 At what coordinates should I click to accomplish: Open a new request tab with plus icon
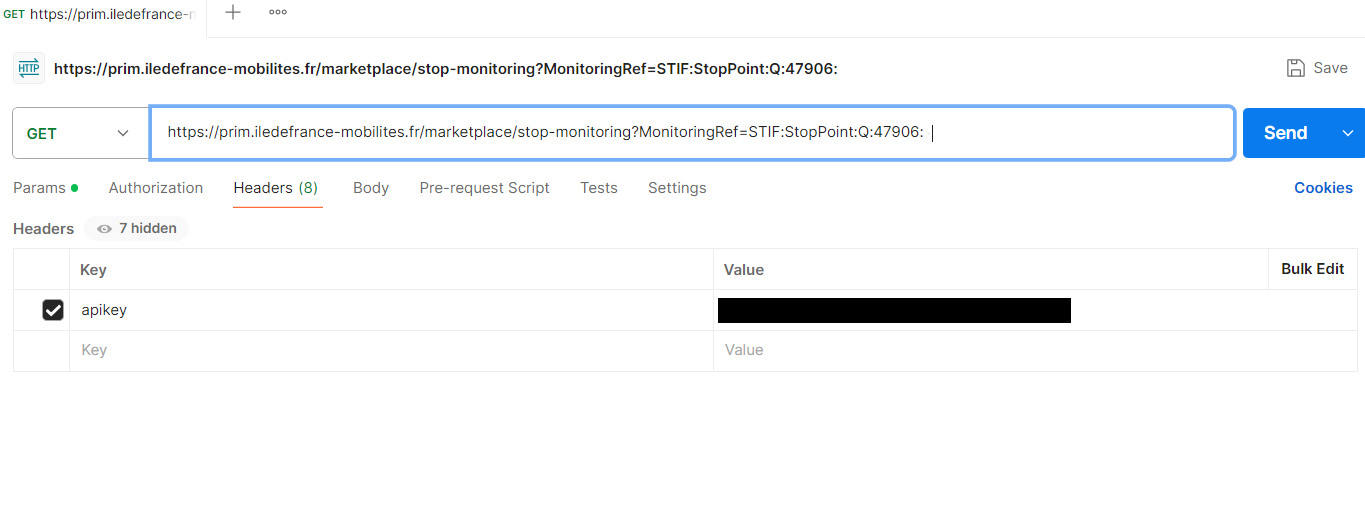click(x=233, y=12)
